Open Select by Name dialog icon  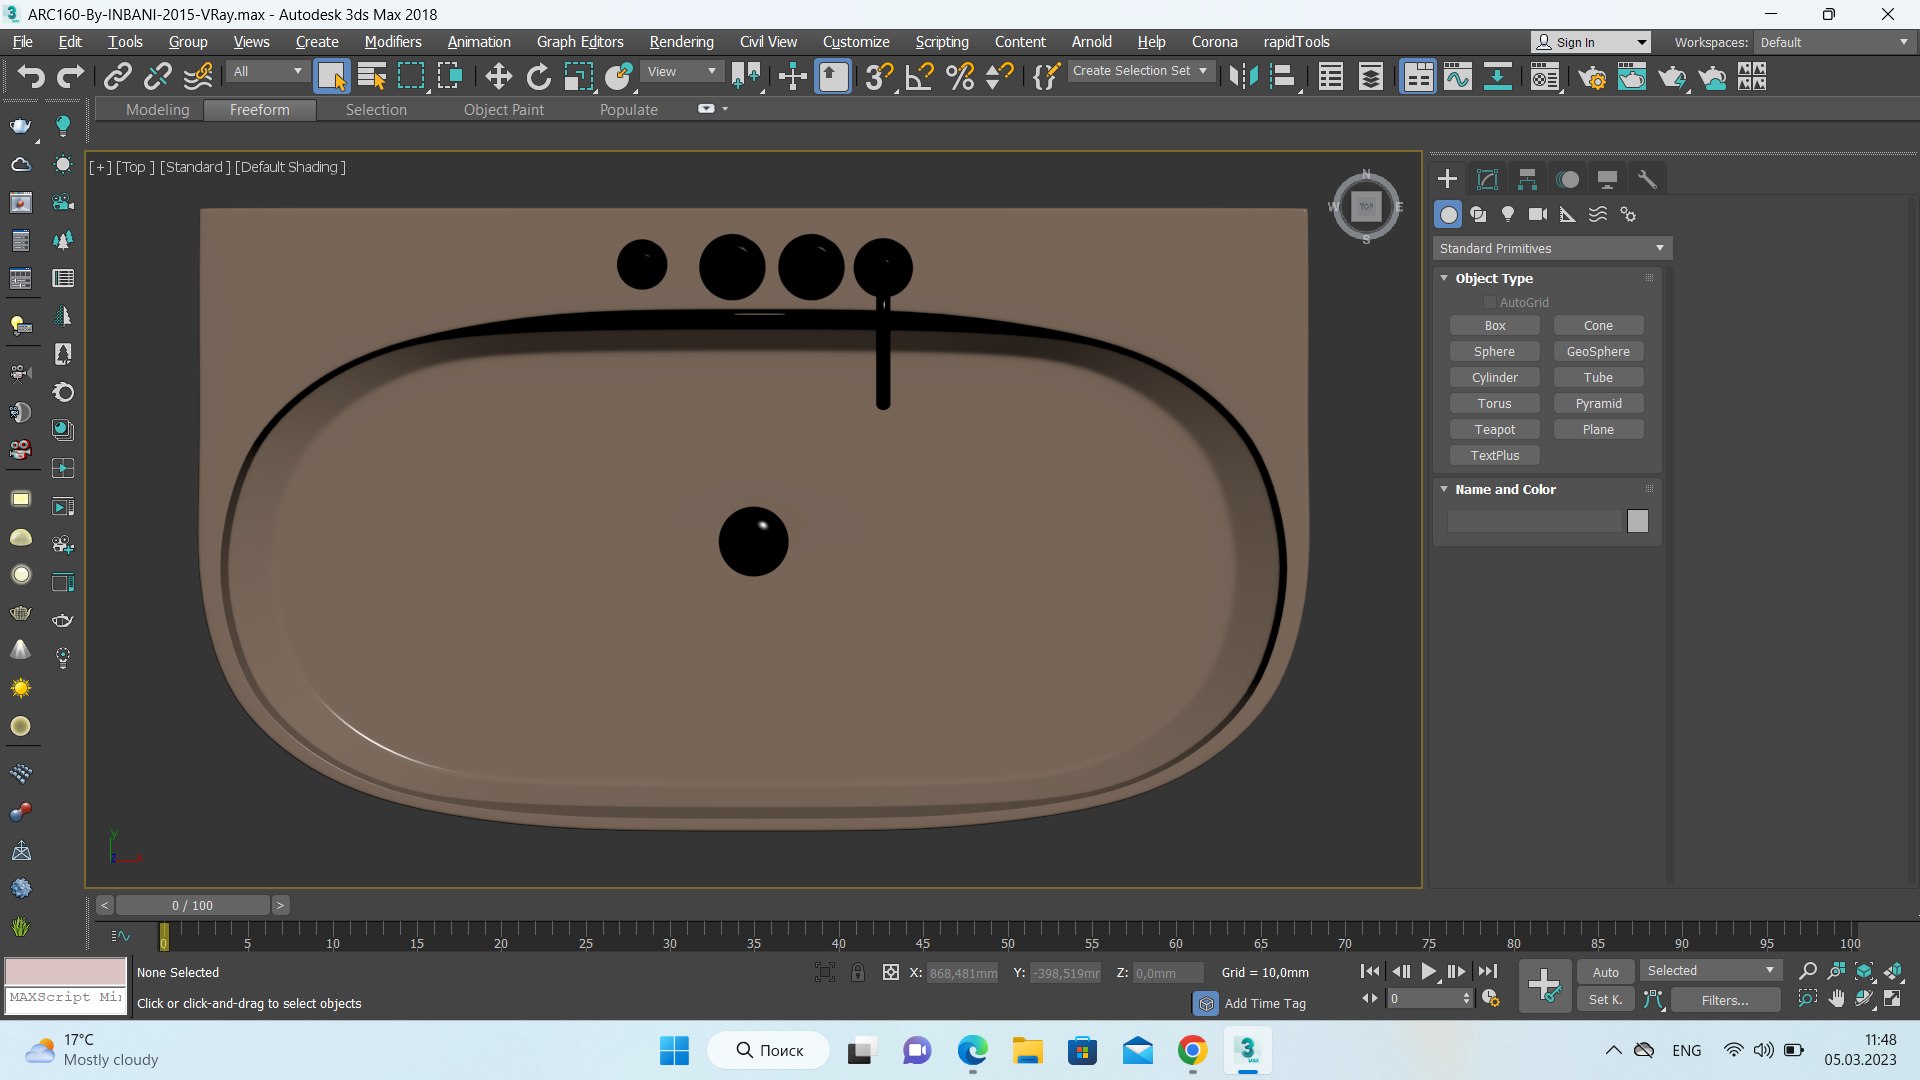click(x=372, y=76)
